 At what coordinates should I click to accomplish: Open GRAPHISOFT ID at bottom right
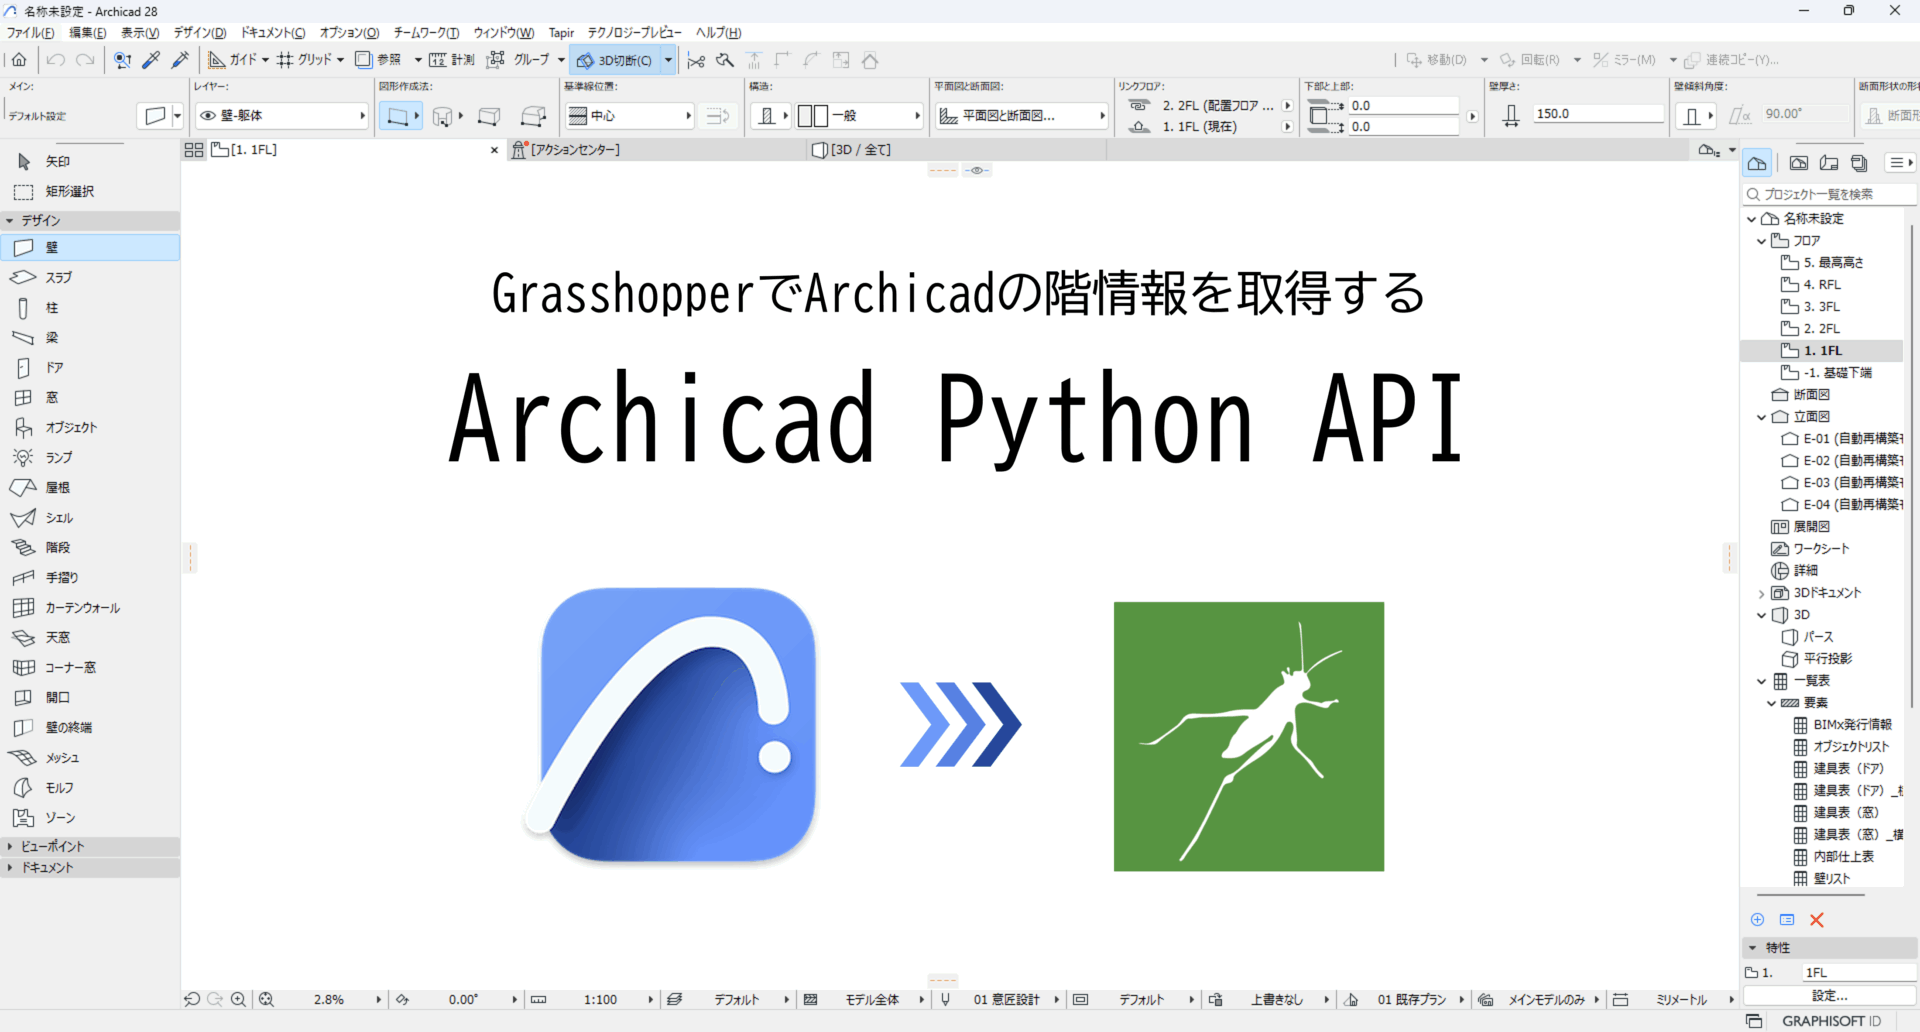(x=1830, y=1021)
